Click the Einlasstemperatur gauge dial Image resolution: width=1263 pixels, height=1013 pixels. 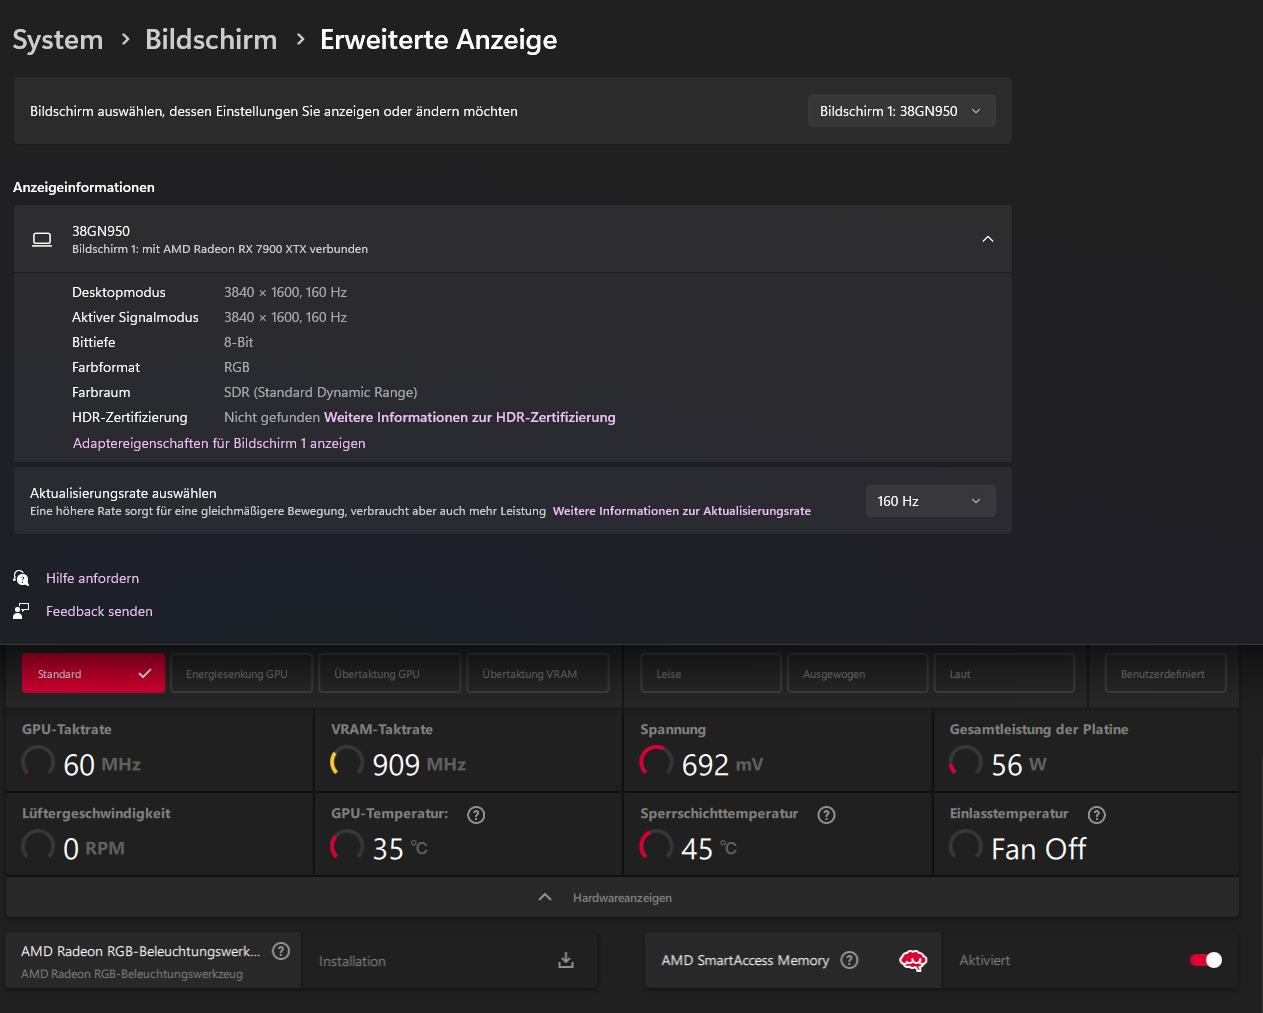point(965,846)
